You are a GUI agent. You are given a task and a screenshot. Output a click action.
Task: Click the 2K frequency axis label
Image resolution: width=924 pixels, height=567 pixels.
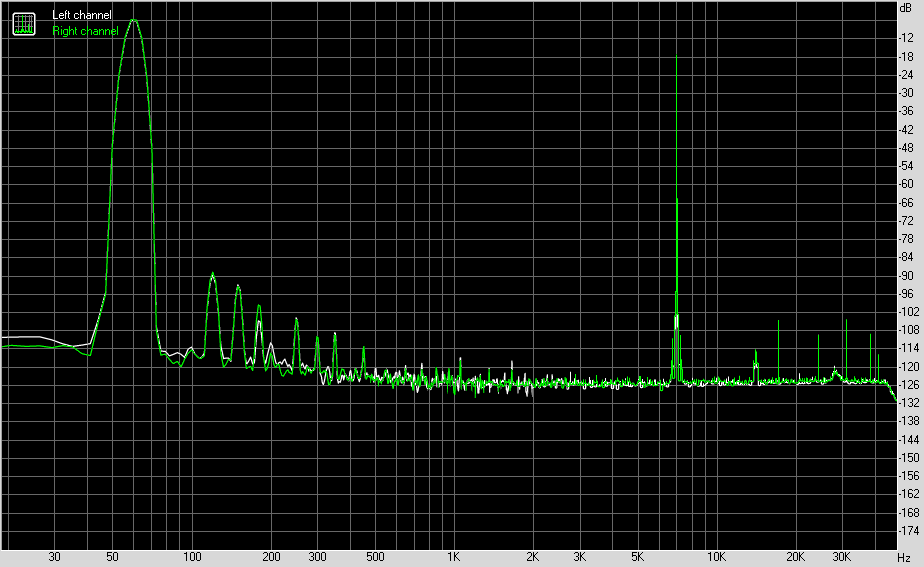coord(532,557)
